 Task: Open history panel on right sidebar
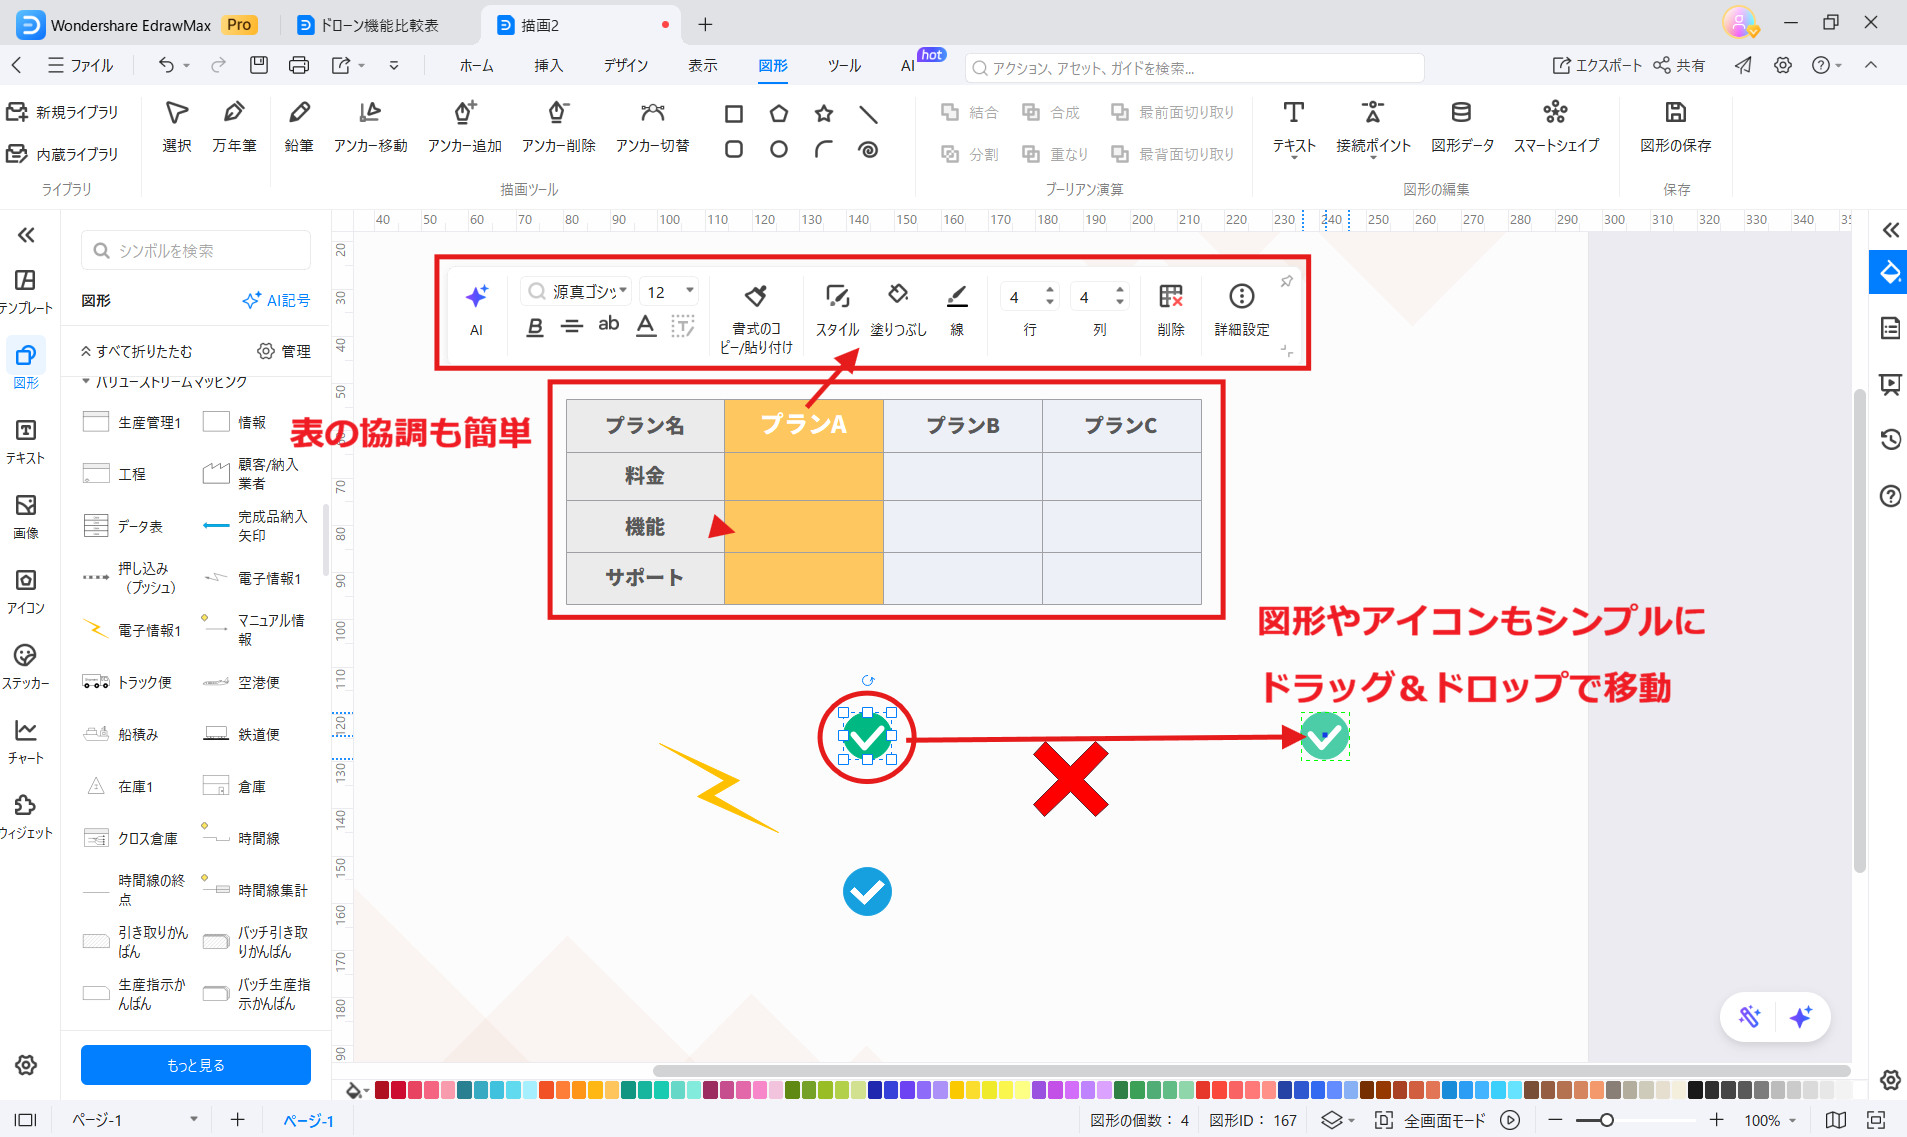1890,439
